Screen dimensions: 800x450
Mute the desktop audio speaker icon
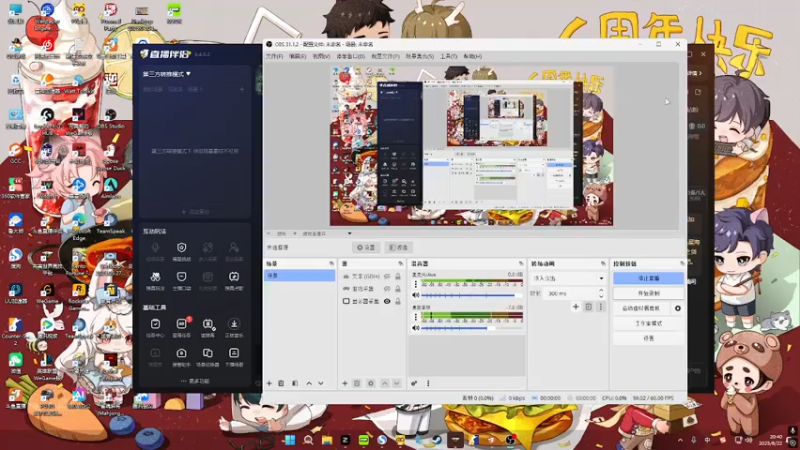point(416,328)
